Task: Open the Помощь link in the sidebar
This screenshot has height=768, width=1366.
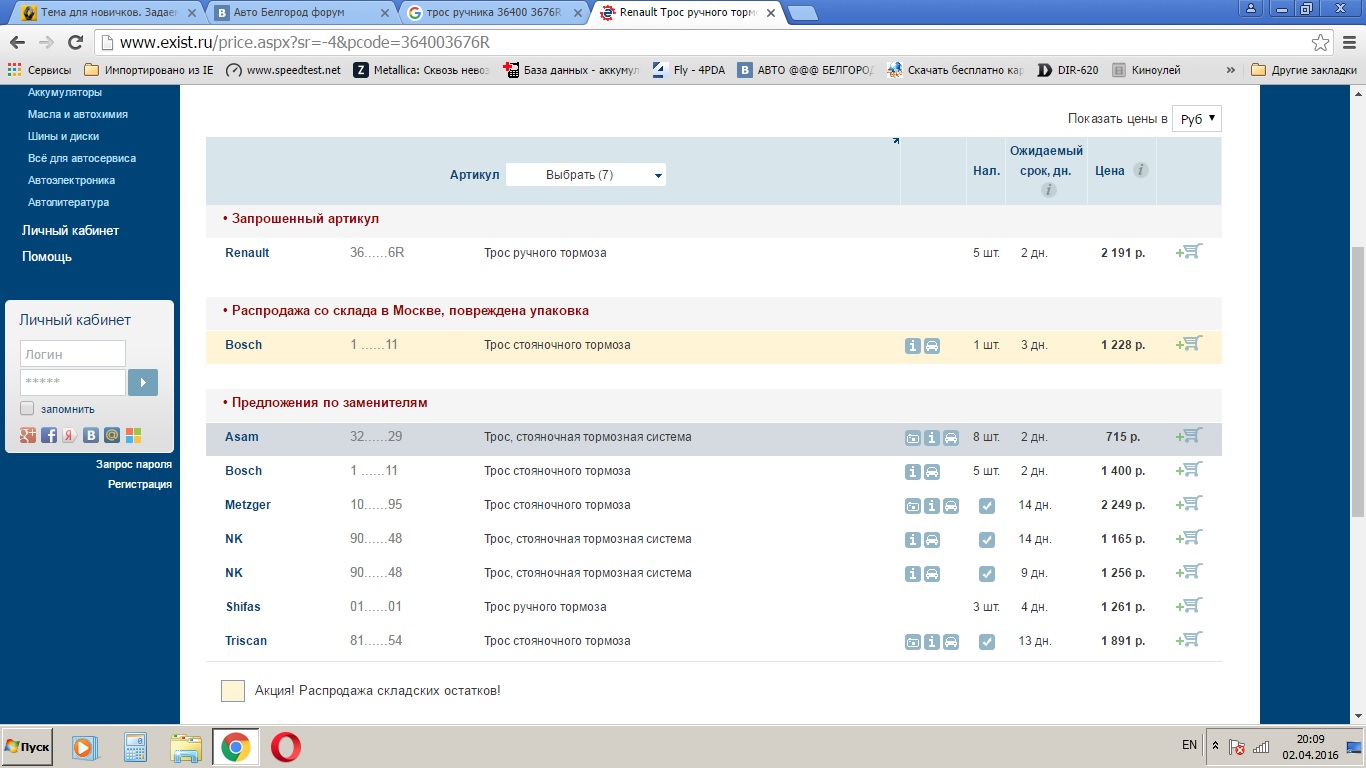Action: [47, 256]
